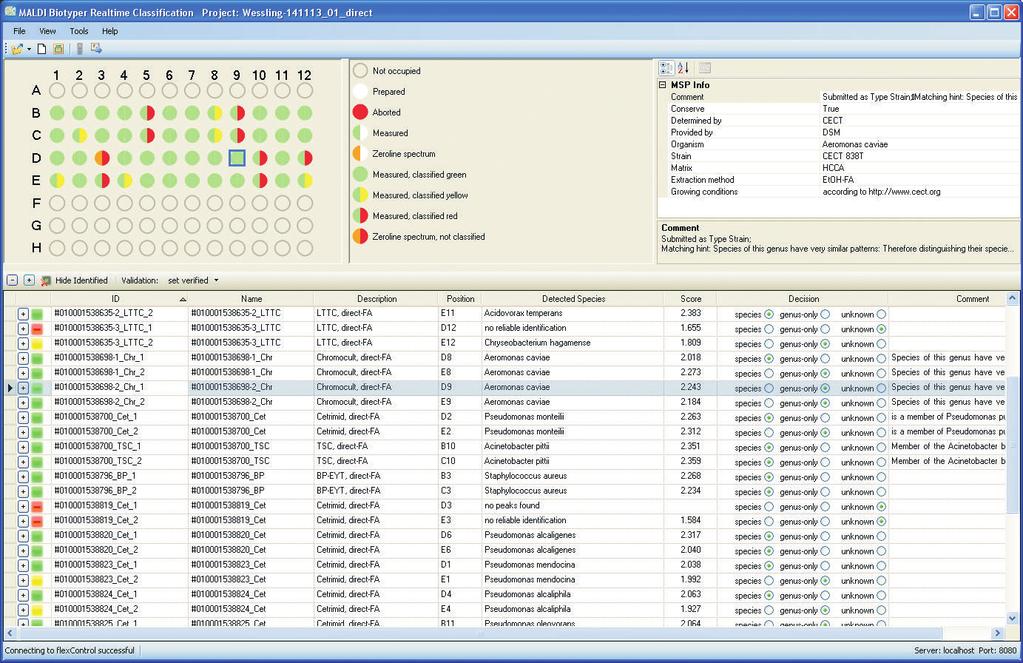
Task: Select the red-classified spot B5 on target plate
Action: coord(147,113)
